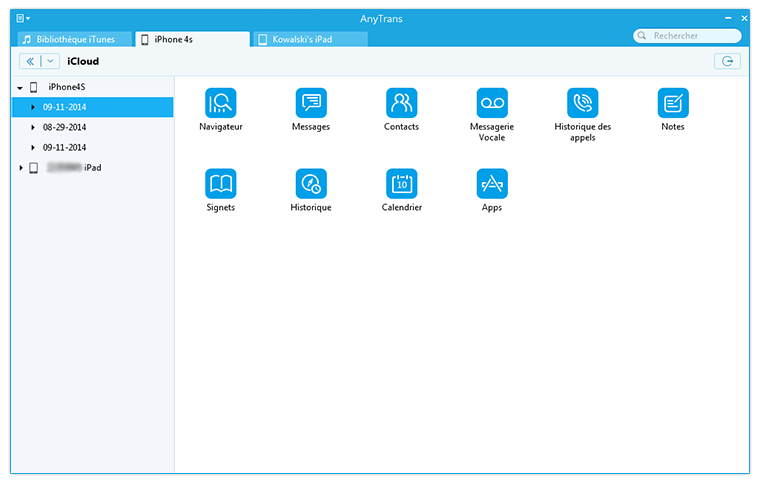
Task: Open the Historique browsing history icon
Action: [311, 184]
